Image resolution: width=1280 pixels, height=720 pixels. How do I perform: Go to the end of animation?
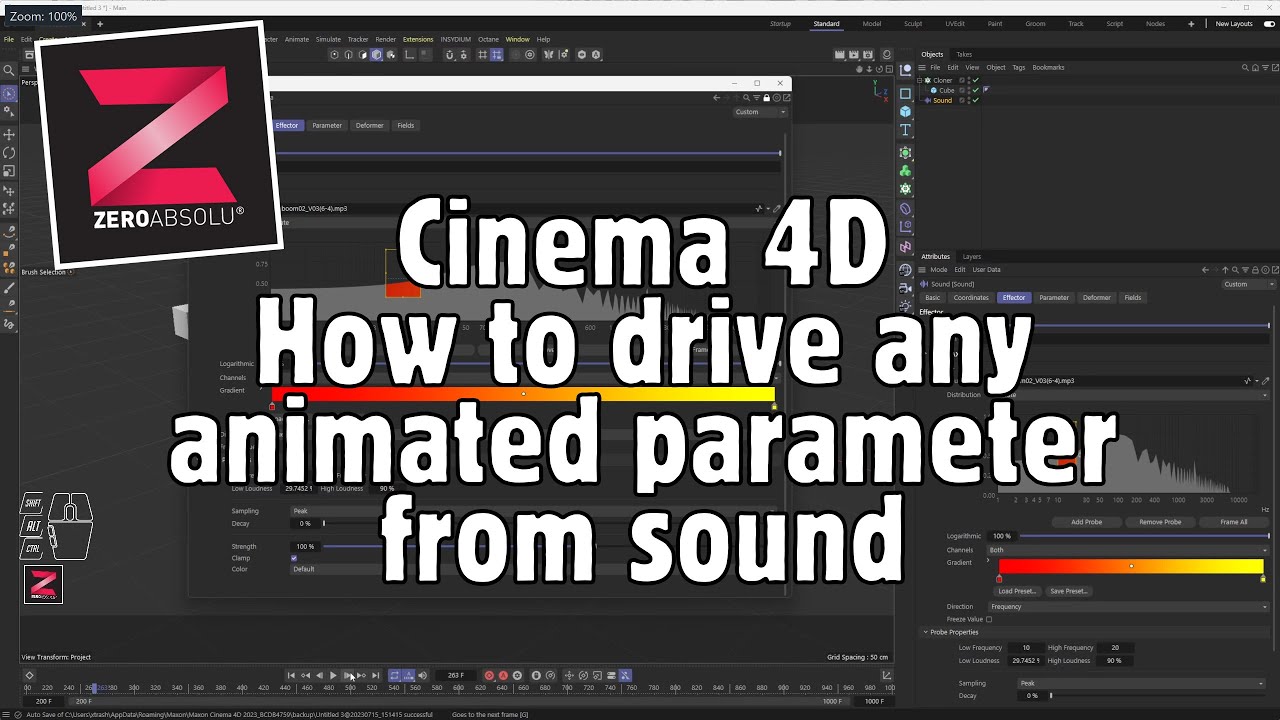[376, 676]
